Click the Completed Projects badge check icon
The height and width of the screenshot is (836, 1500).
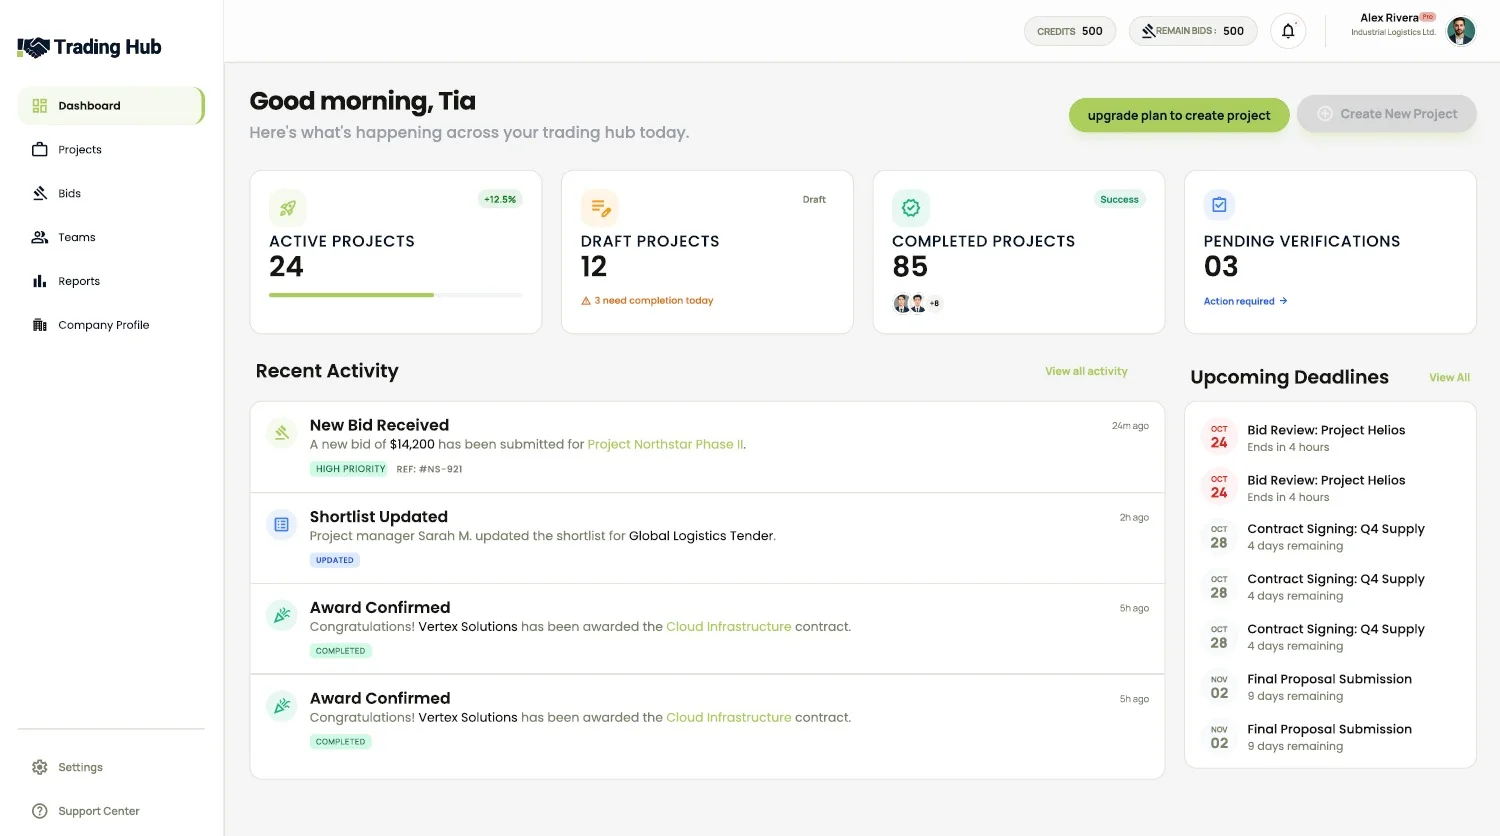[911, 208]
